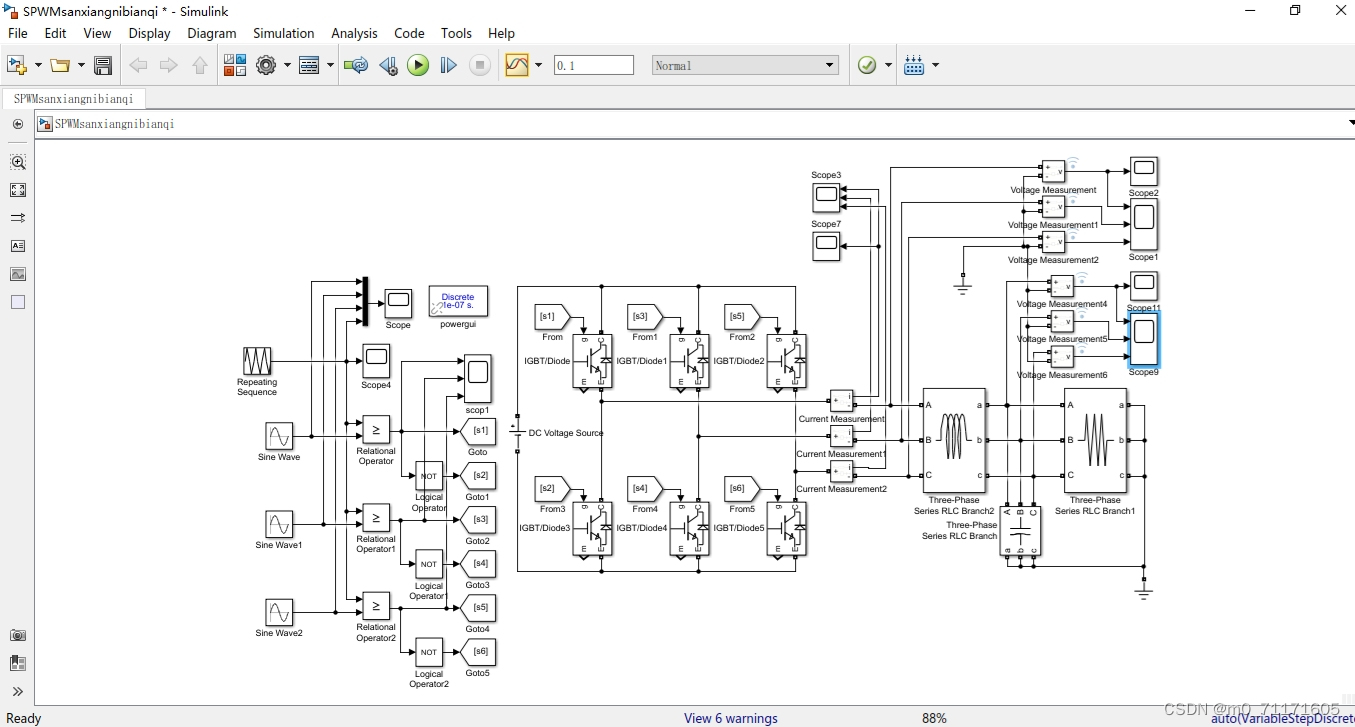
Task: Go up to parent with the arrow icon
Action: coord(200,65)
